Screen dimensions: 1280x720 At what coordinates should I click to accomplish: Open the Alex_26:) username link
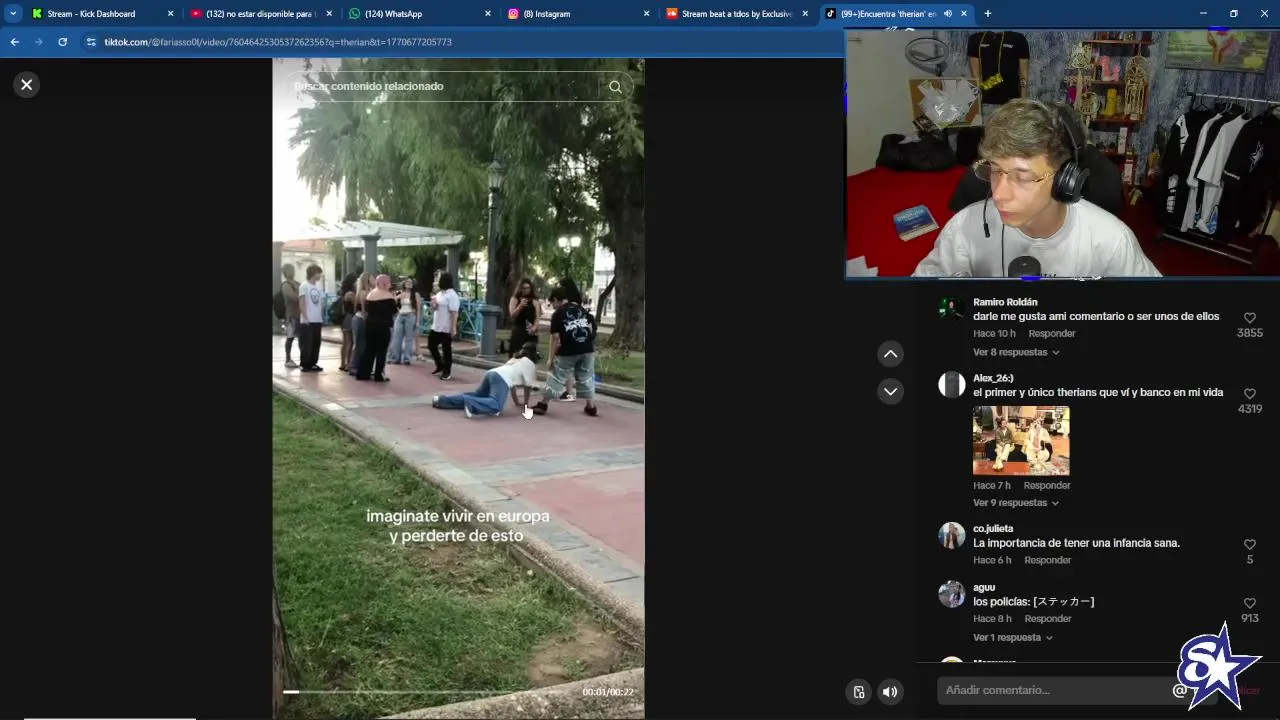point(993,378)
